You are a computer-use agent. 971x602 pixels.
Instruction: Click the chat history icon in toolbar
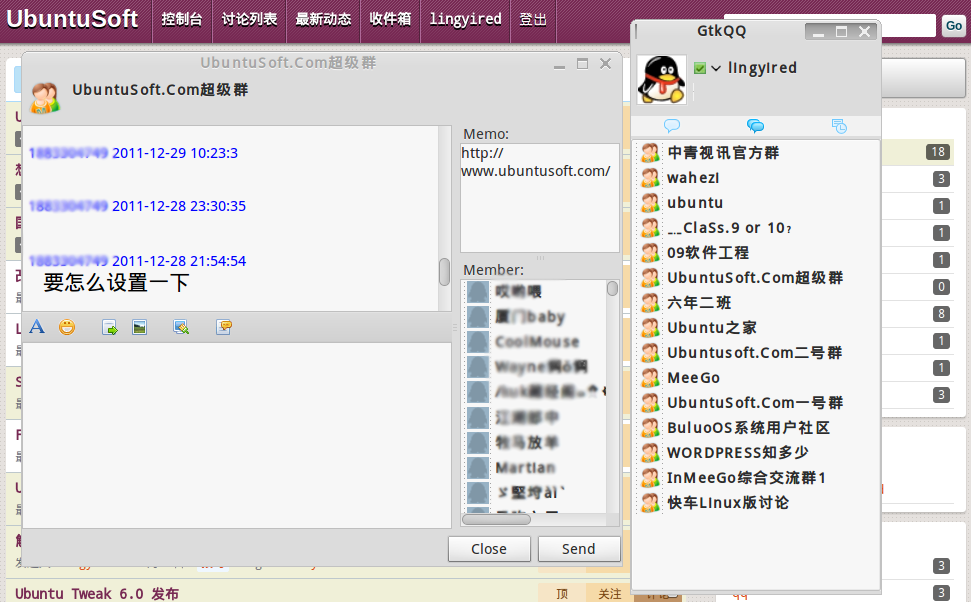224,327
